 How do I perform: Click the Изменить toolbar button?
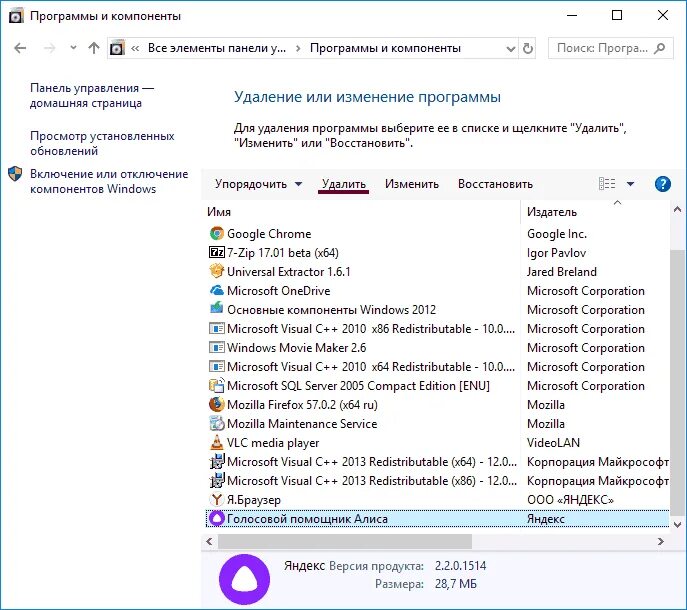tap(412, 184)
